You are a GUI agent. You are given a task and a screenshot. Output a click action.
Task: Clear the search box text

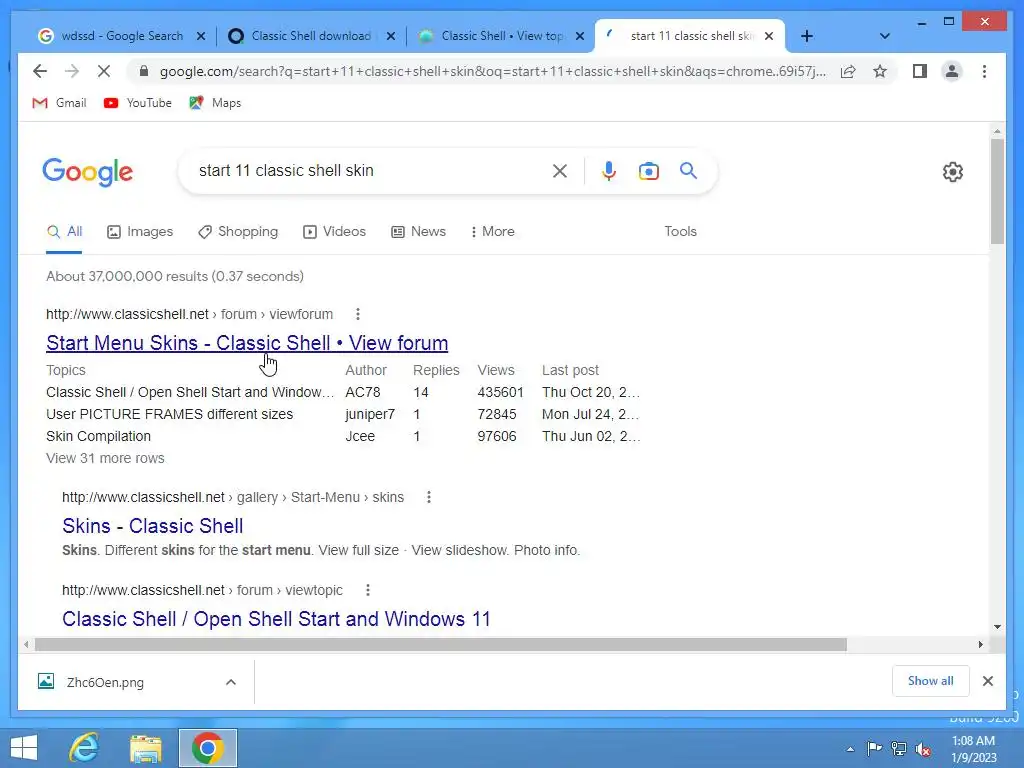(560, 171)
